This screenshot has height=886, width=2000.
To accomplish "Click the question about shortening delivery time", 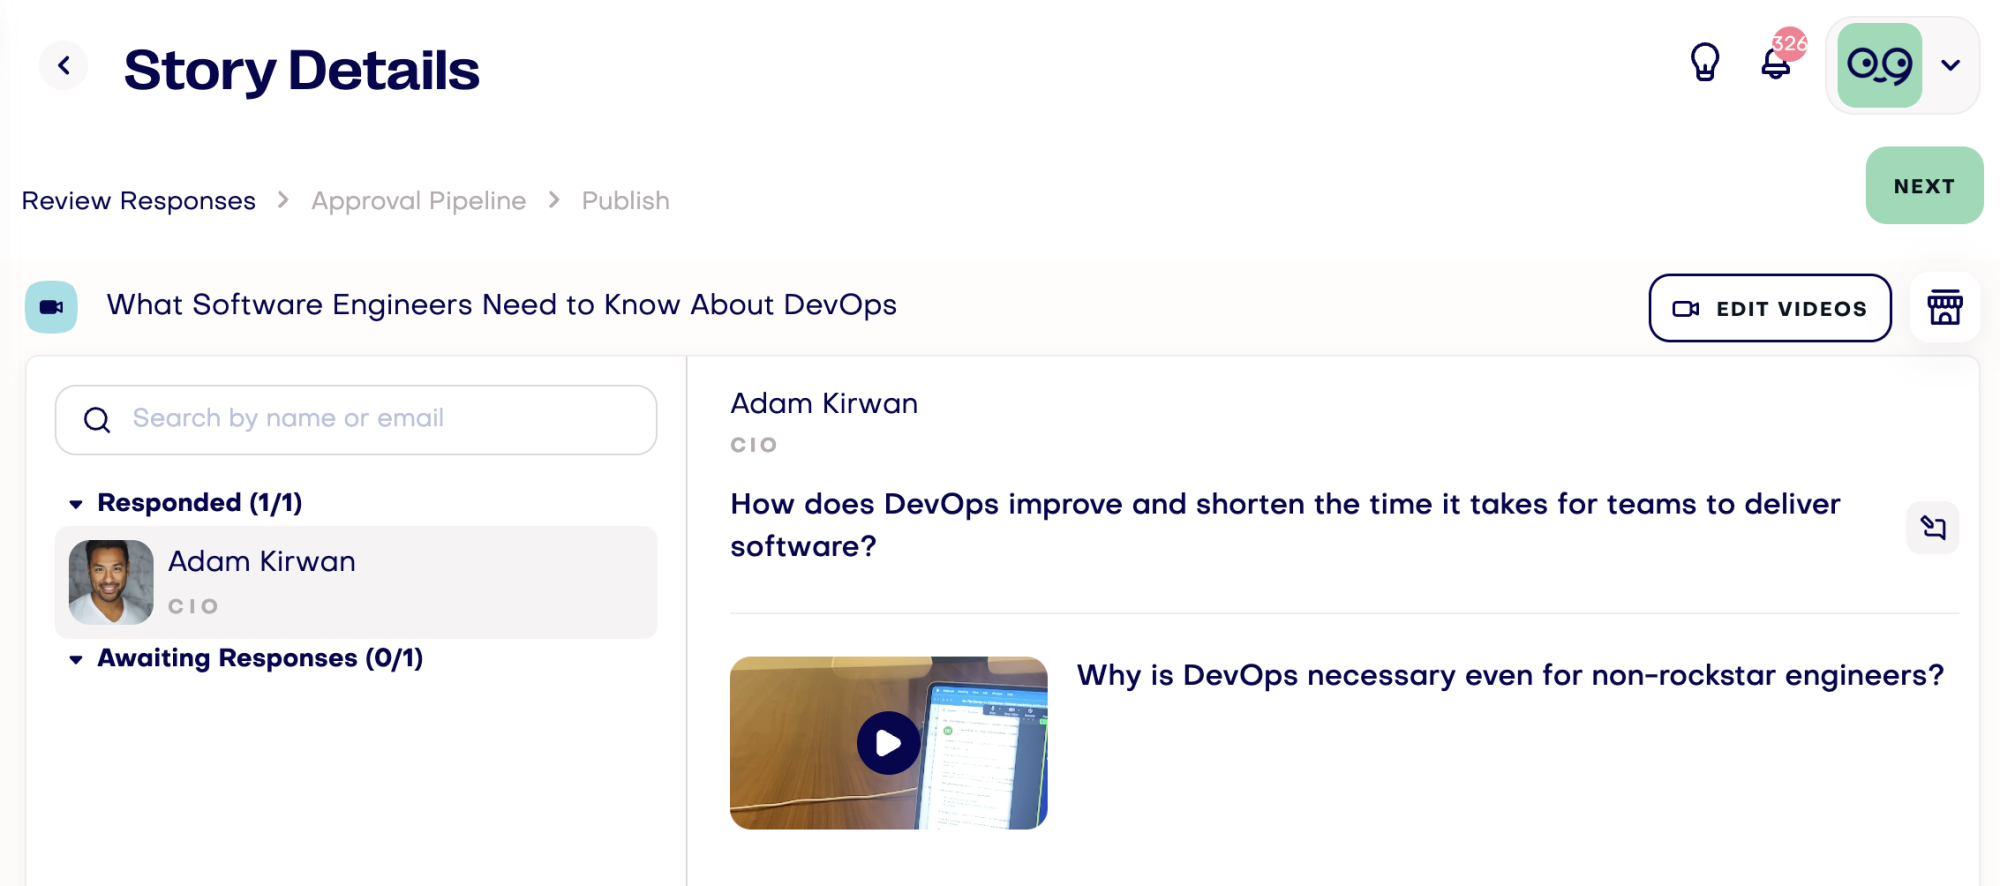I will tap(1285, 525).
